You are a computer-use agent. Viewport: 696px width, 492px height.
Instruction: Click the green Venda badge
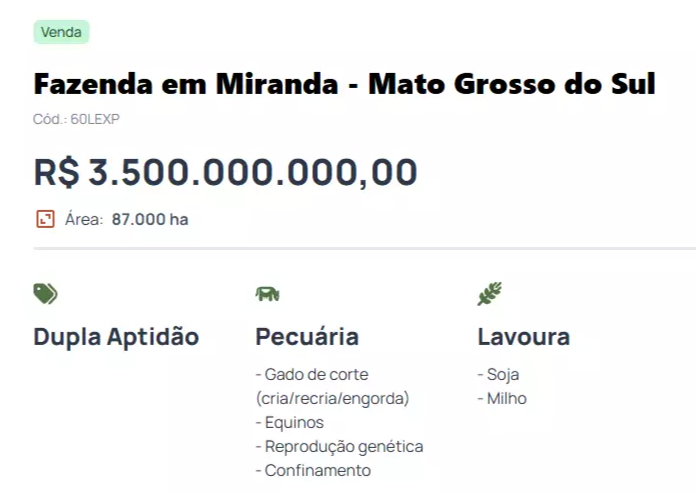61,32
